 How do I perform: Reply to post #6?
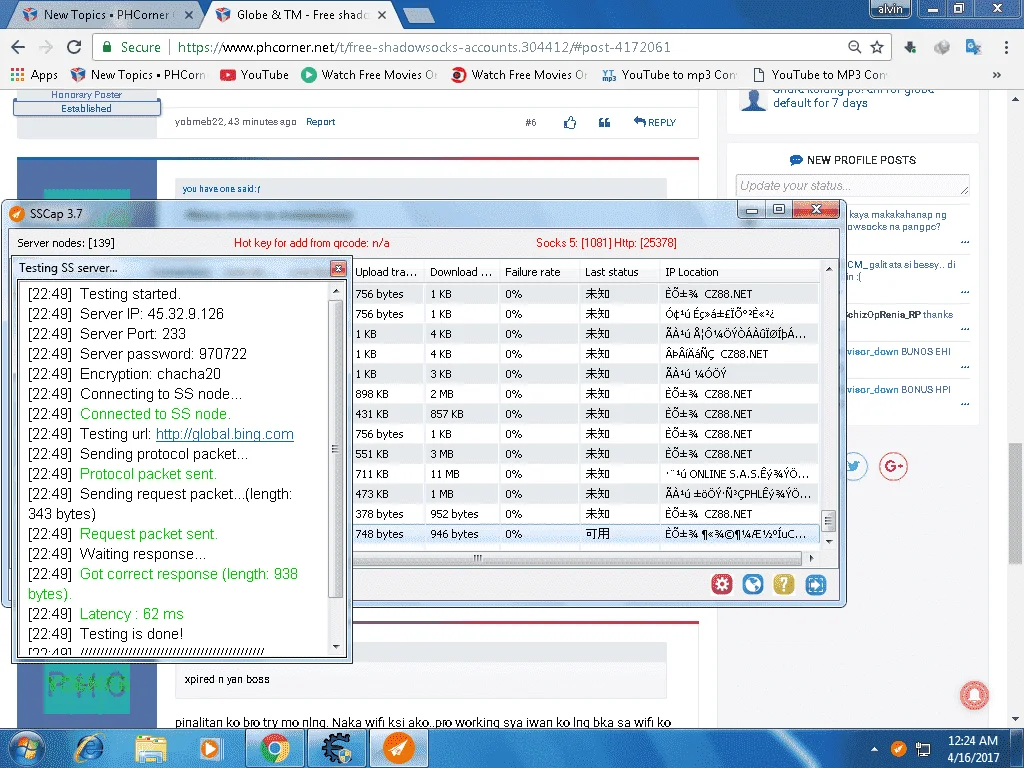point(654,122)
